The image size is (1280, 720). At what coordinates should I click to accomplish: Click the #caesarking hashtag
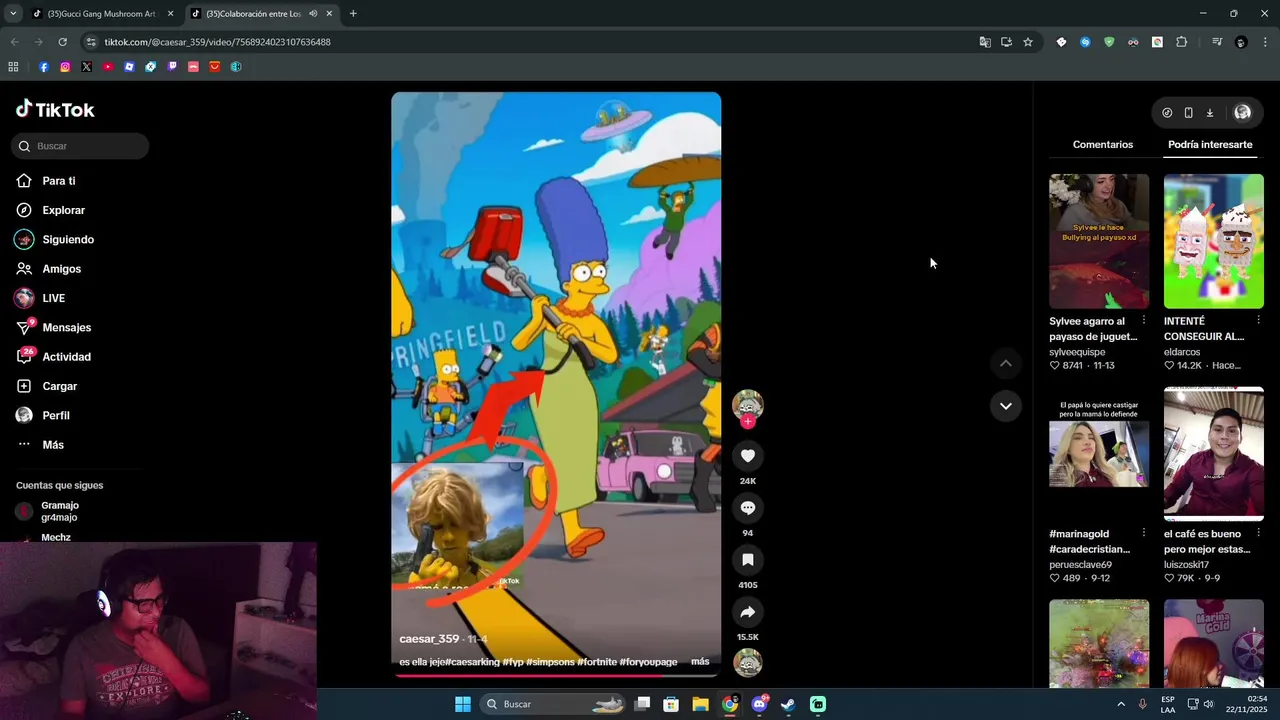[472, 662]
